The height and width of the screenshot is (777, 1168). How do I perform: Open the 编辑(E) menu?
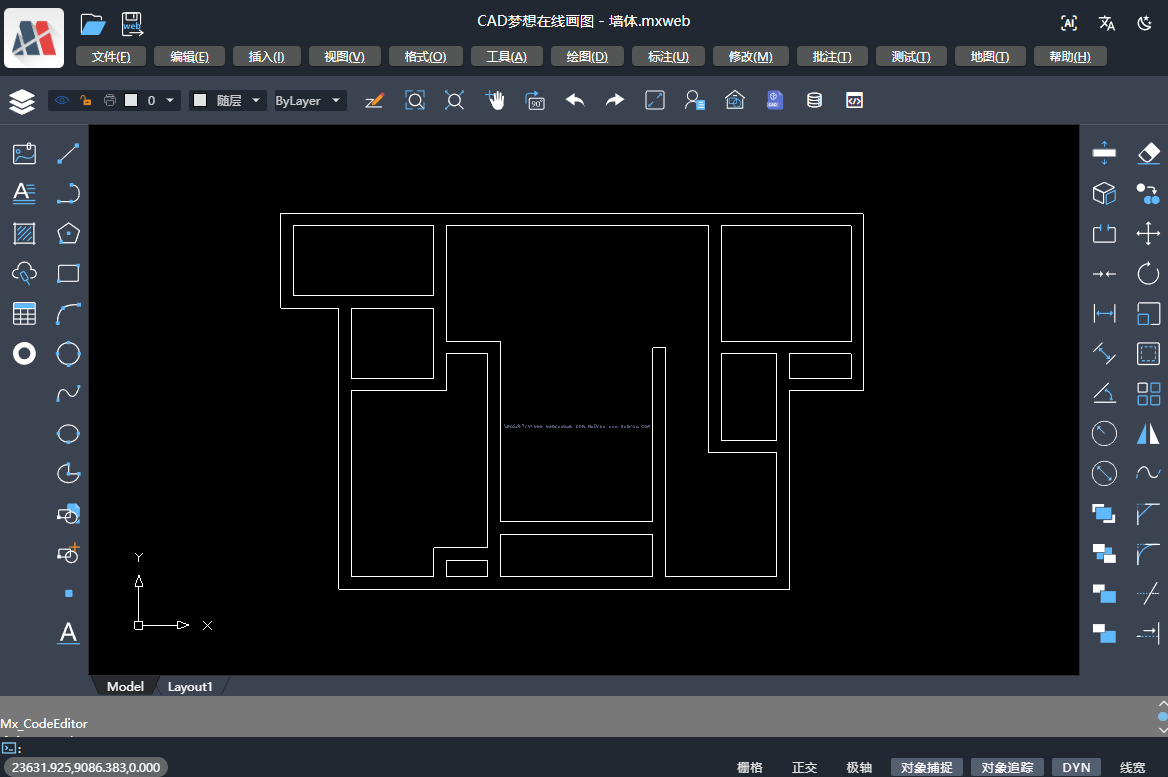(x=189, y=57)
